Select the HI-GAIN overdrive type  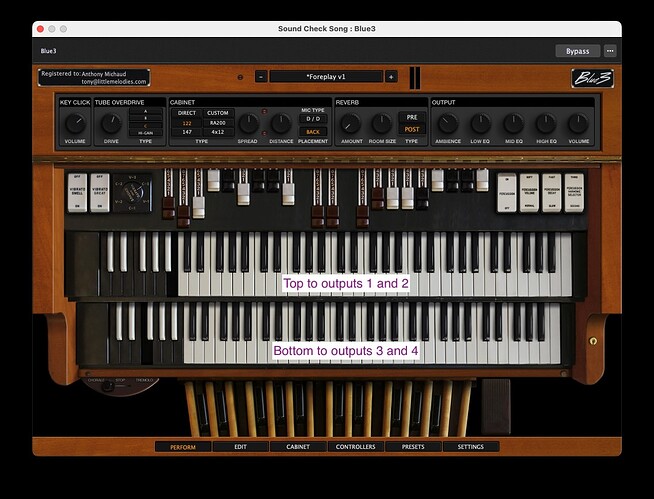[146, 133]
